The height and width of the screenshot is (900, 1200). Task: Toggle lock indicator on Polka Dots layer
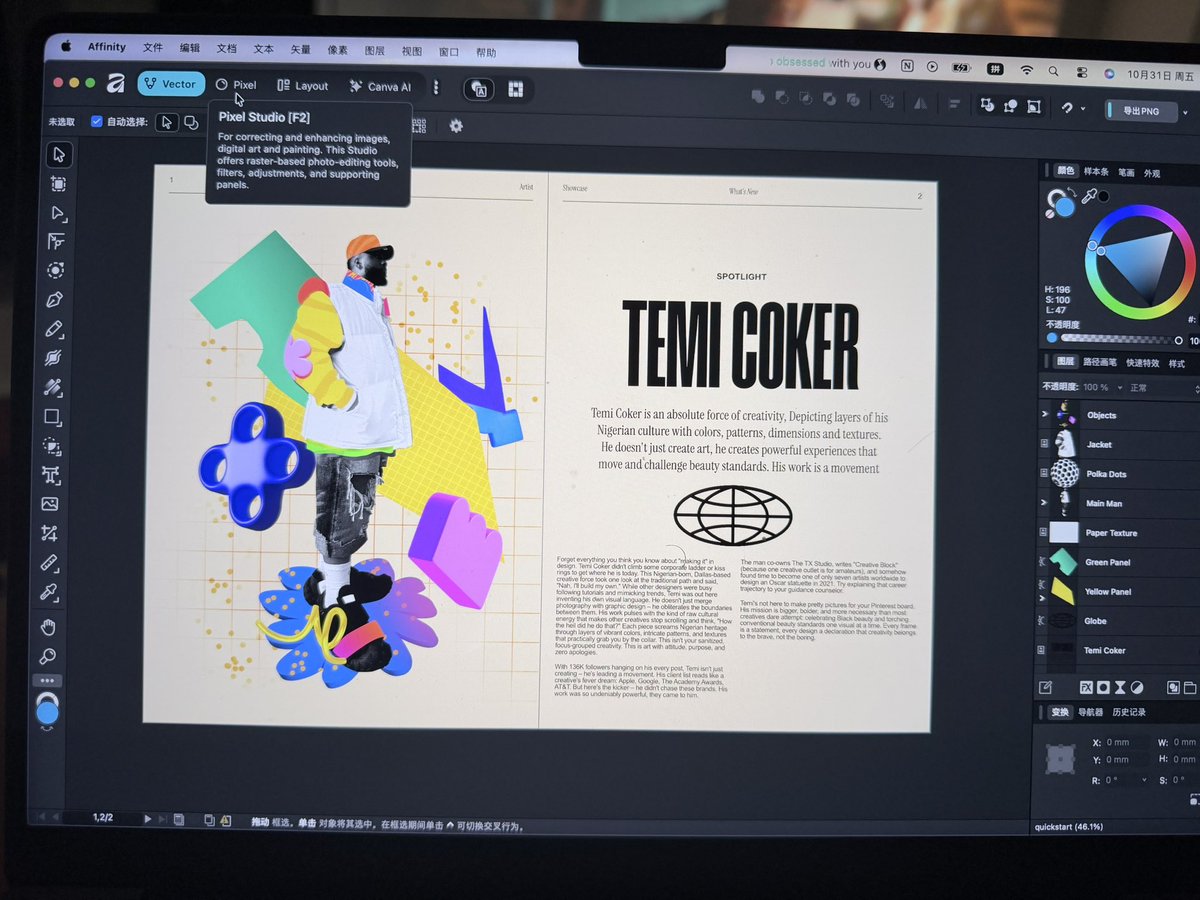1044,473
